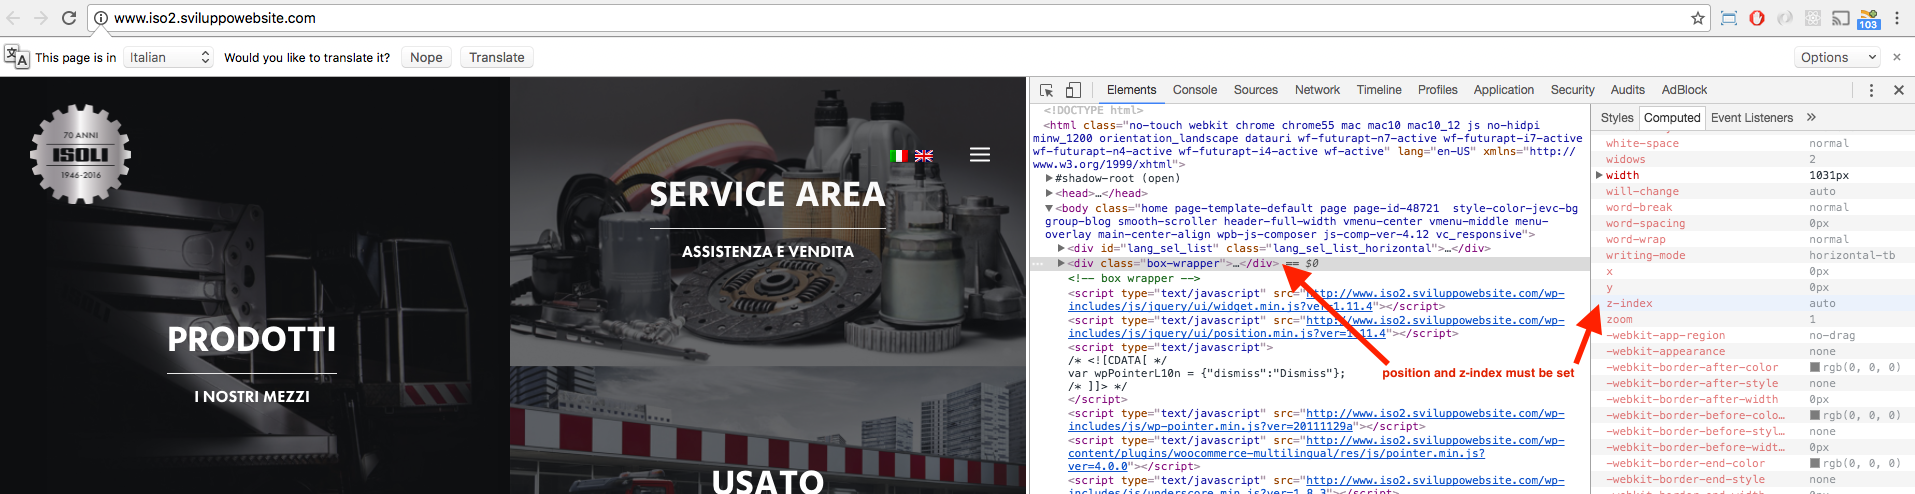Open the RSS extension showing 103

pos(1869,19)
